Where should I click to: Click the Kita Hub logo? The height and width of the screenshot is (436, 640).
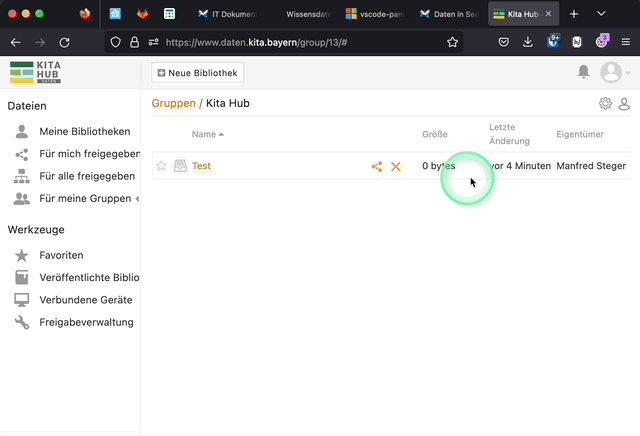click(x=36, y=73)
